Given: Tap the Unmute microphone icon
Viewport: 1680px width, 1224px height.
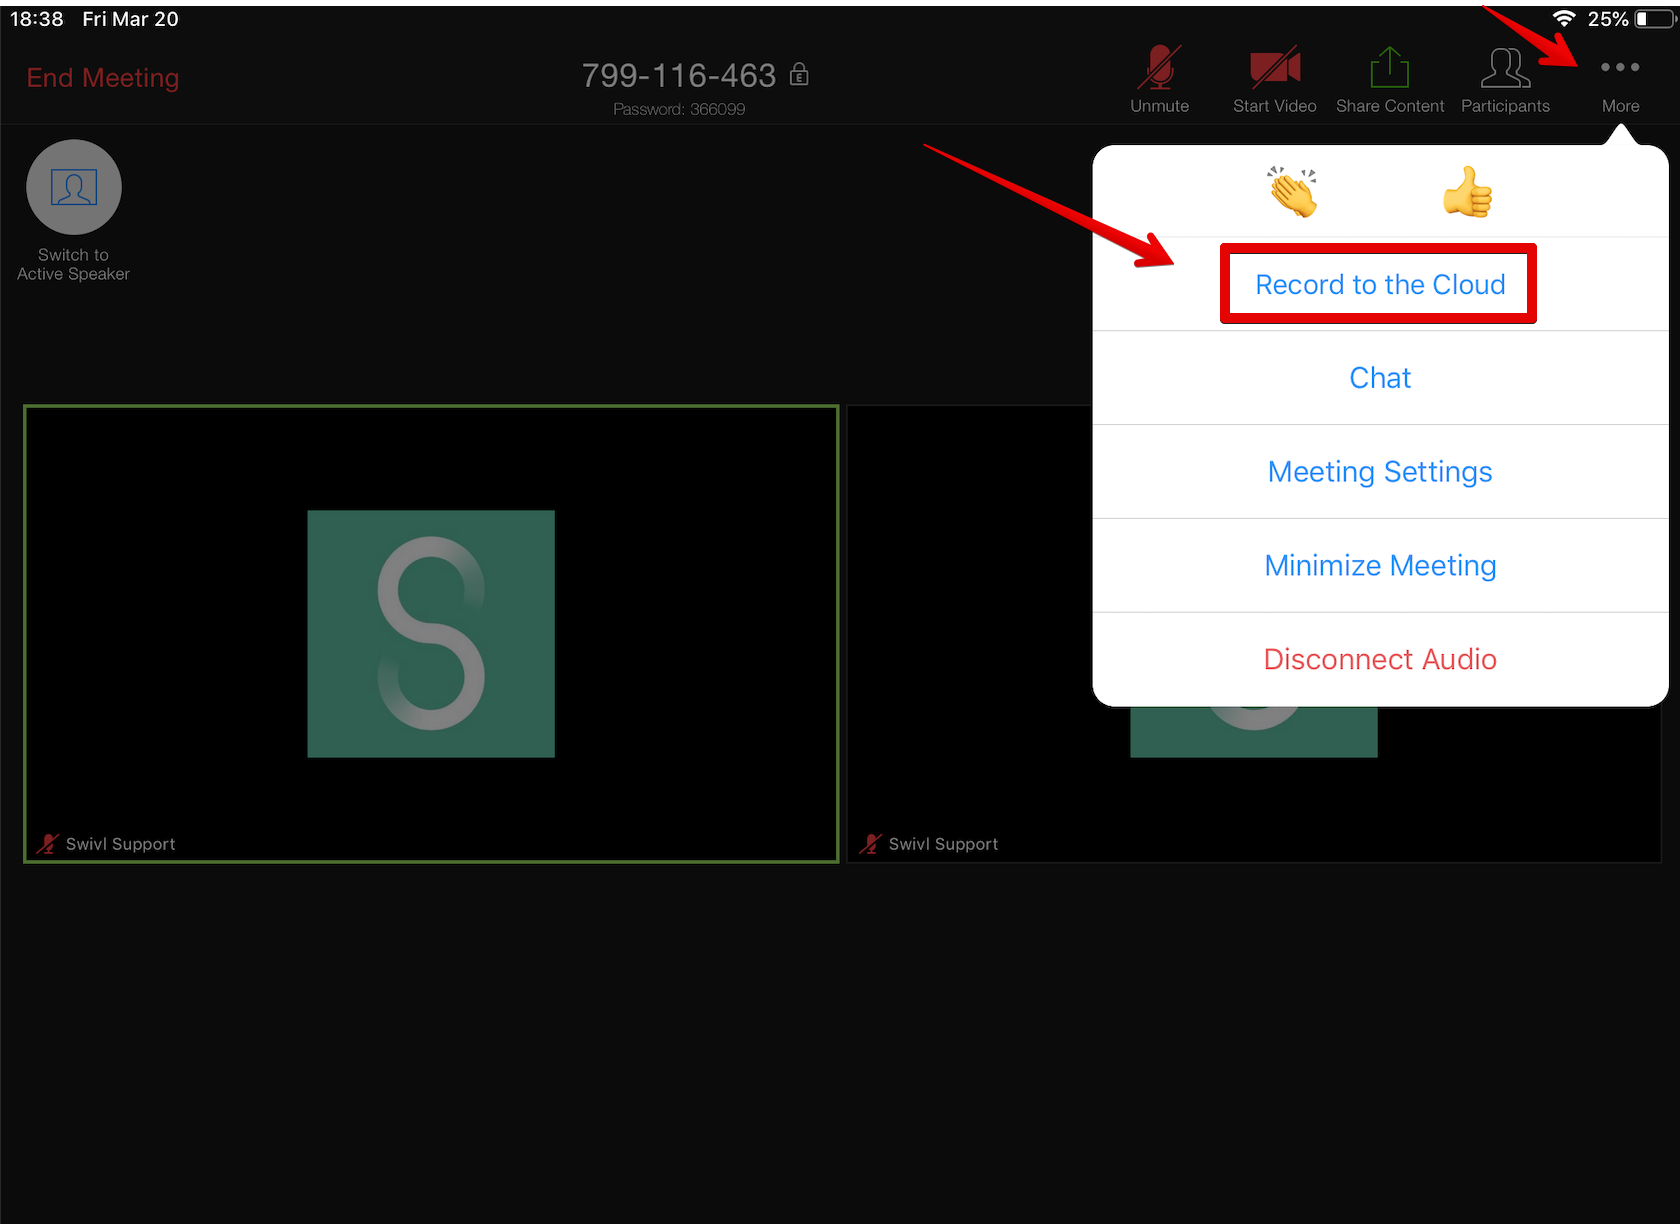Looking at the screenshot, I should [1159, 68].
